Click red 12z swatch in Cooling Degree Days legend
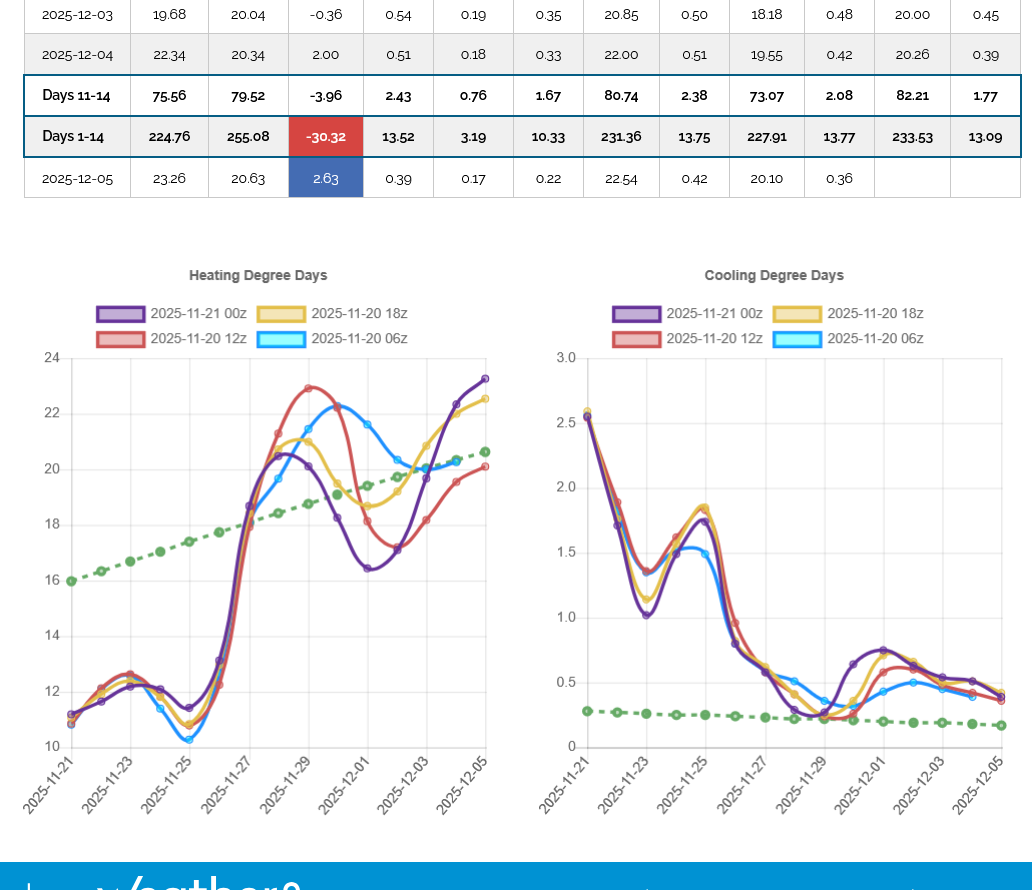 pos(636,339)
